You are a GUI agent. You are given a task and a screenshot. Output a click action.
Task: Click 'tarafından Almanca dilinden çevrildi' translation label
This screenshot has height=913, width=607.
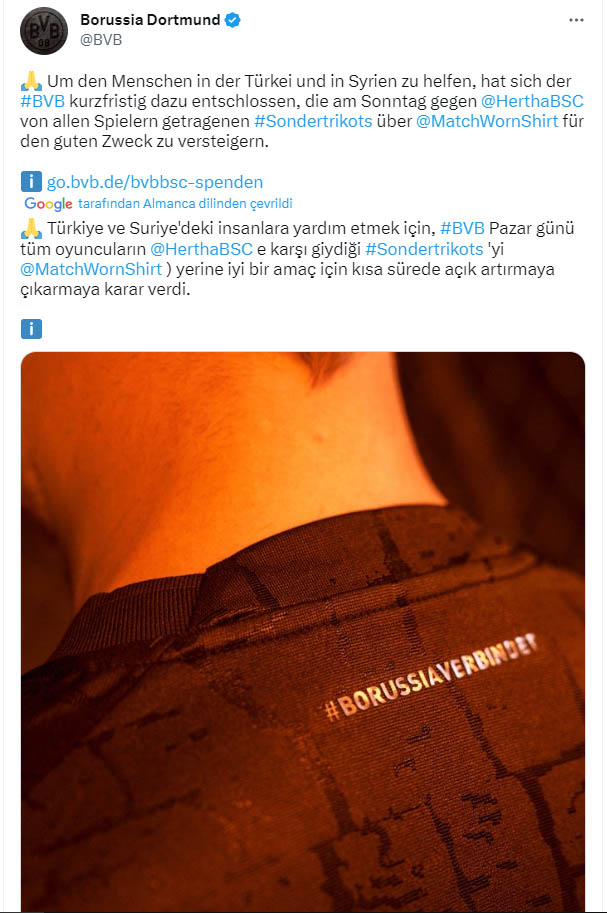[x=185, y=203]
